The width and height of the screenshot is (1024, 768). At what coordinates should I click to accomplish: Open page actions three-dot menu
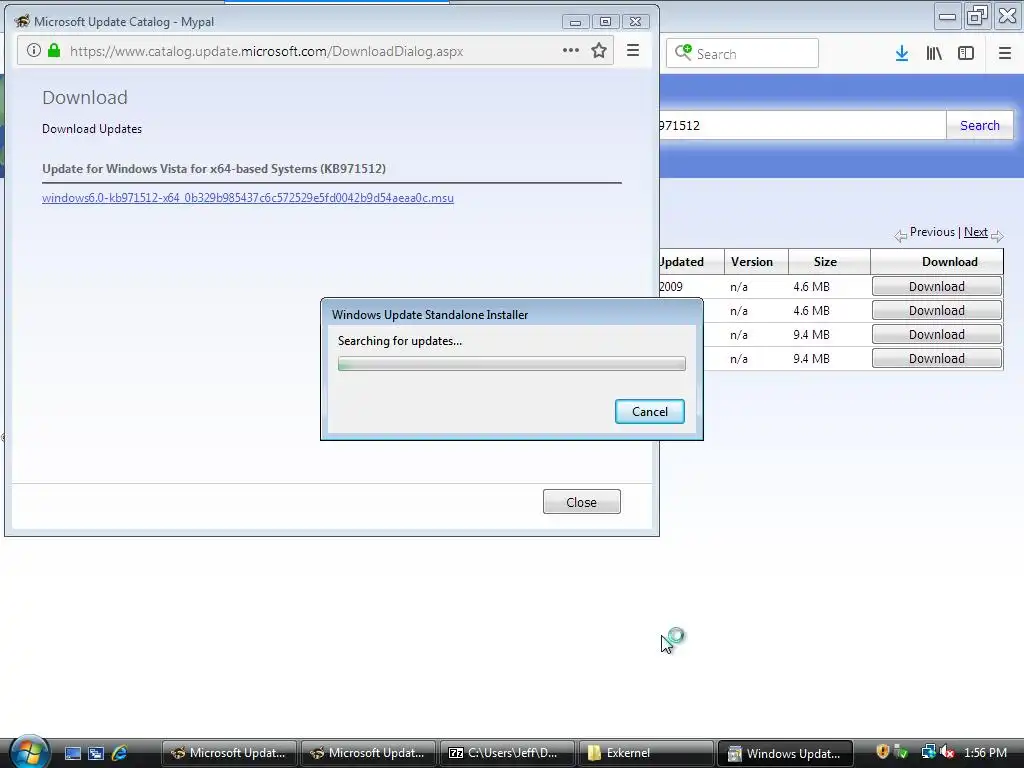click(x=571, y=50)
